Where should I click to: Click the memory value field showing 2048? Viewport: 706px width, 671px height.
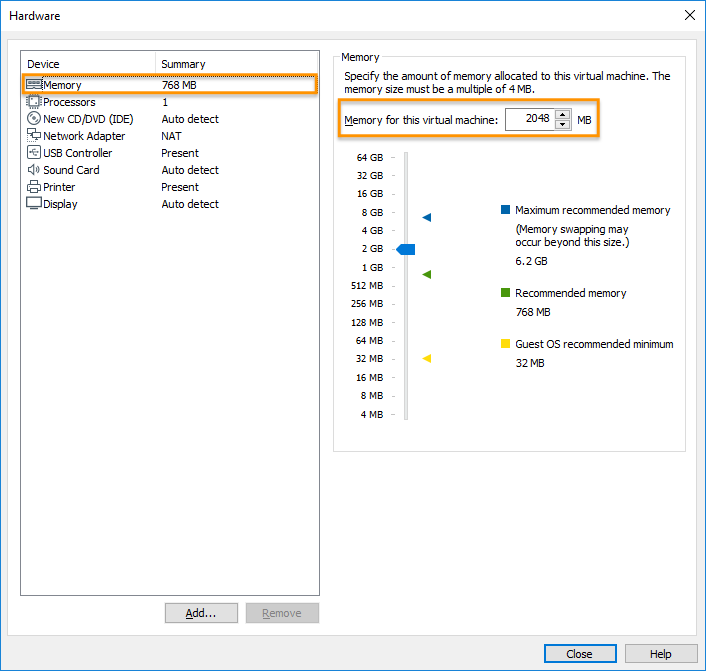coord(530,119)
